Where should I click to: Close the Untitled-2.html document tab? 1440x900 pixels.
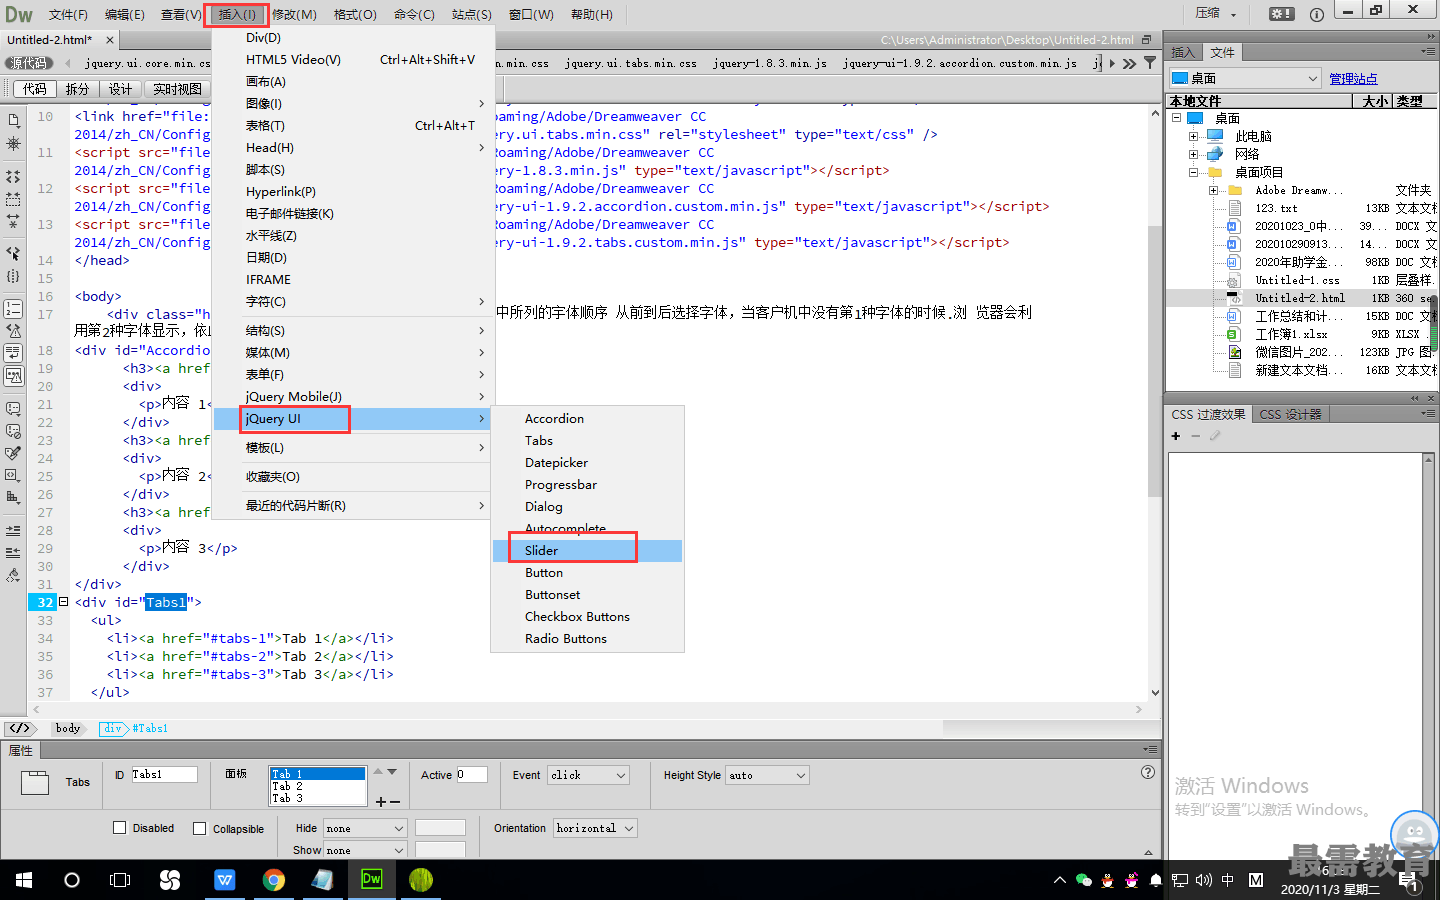point(110,40)
